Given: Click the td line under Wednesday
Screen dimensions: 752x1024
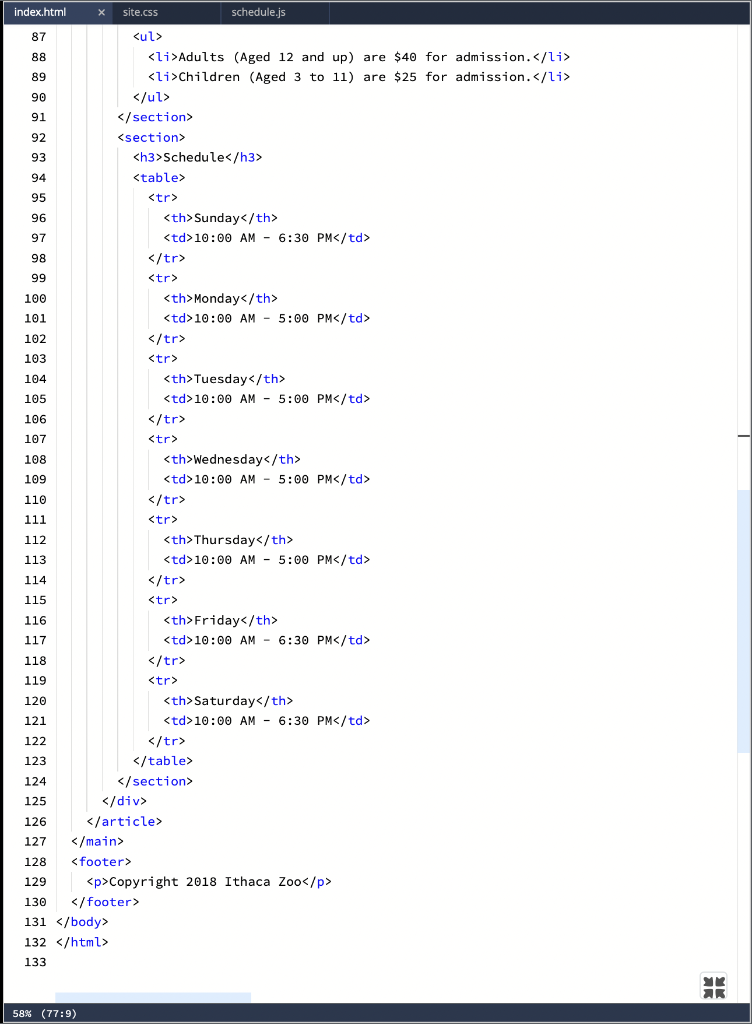Looking at the screenshot, I should (266, 479).
